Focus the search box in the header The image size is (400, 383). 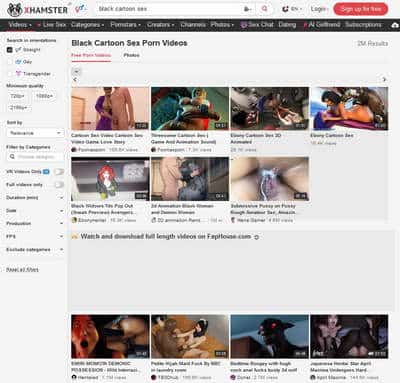(x=168, y=9)
